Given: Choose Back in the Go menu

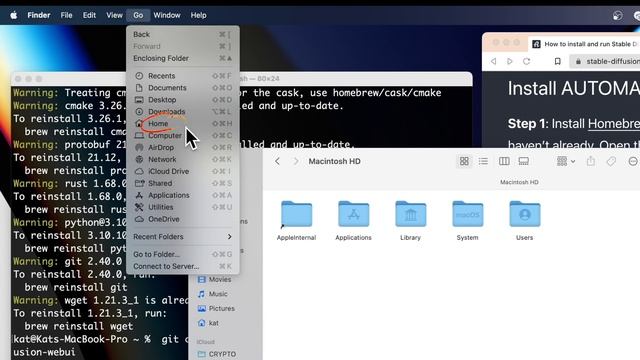Looking at the screenshot, I should [x=182, y=35].
